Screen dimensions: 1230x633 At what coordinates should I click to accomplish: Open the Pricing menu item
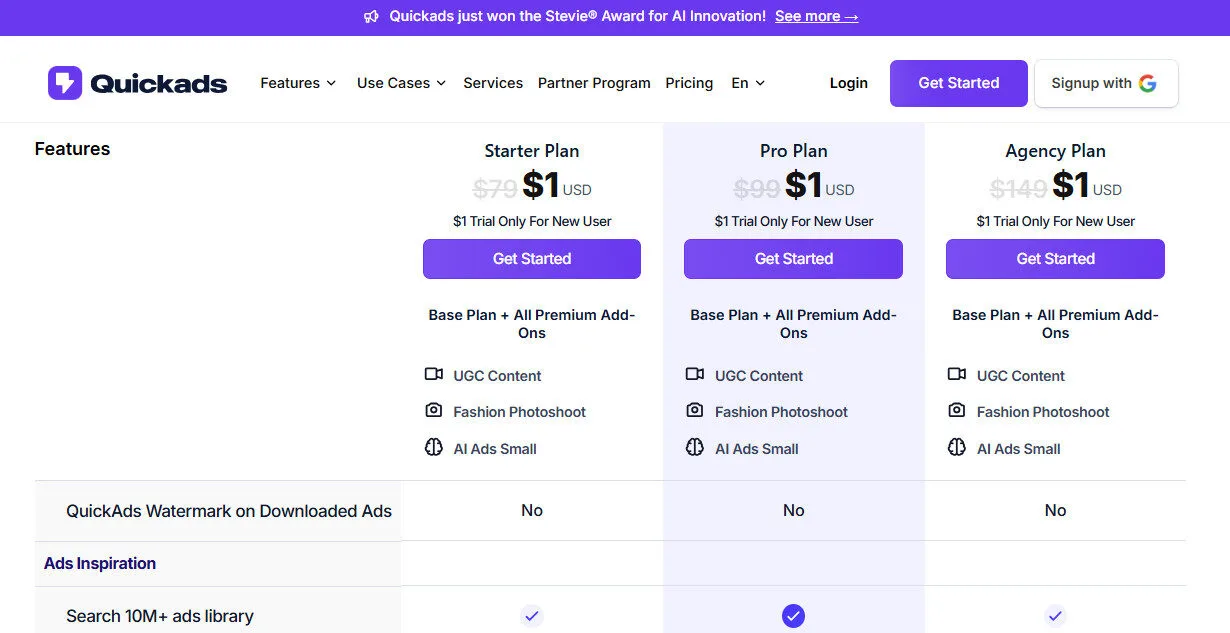(x=689, y=83)
